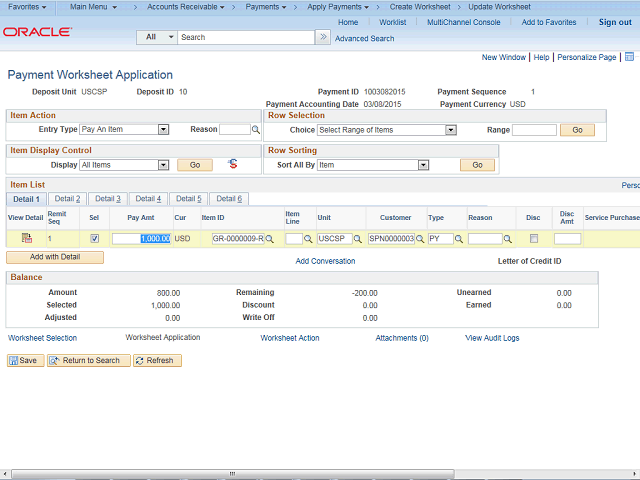This screenshot has width=640, height=480.
Task: Click the Unit lookup magnifier in item row
Action: point(358,239)
